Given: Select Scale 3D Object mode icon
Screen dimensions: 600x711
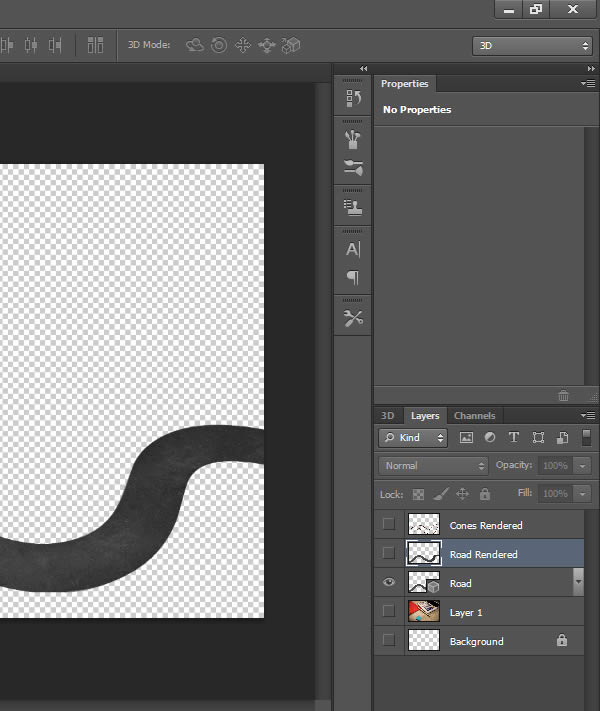Looking at the screenshot, I should (291, 45).
